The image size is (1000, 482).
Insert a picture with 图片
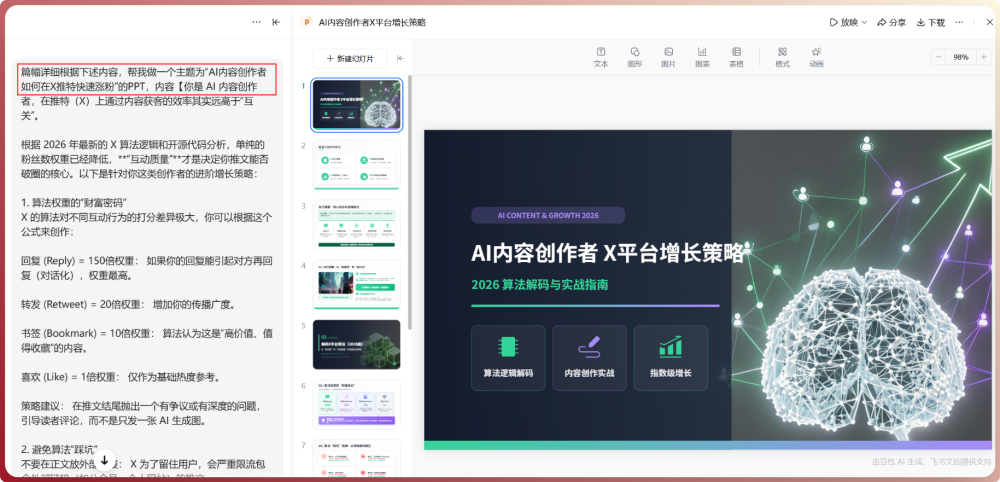pos(668,57)
